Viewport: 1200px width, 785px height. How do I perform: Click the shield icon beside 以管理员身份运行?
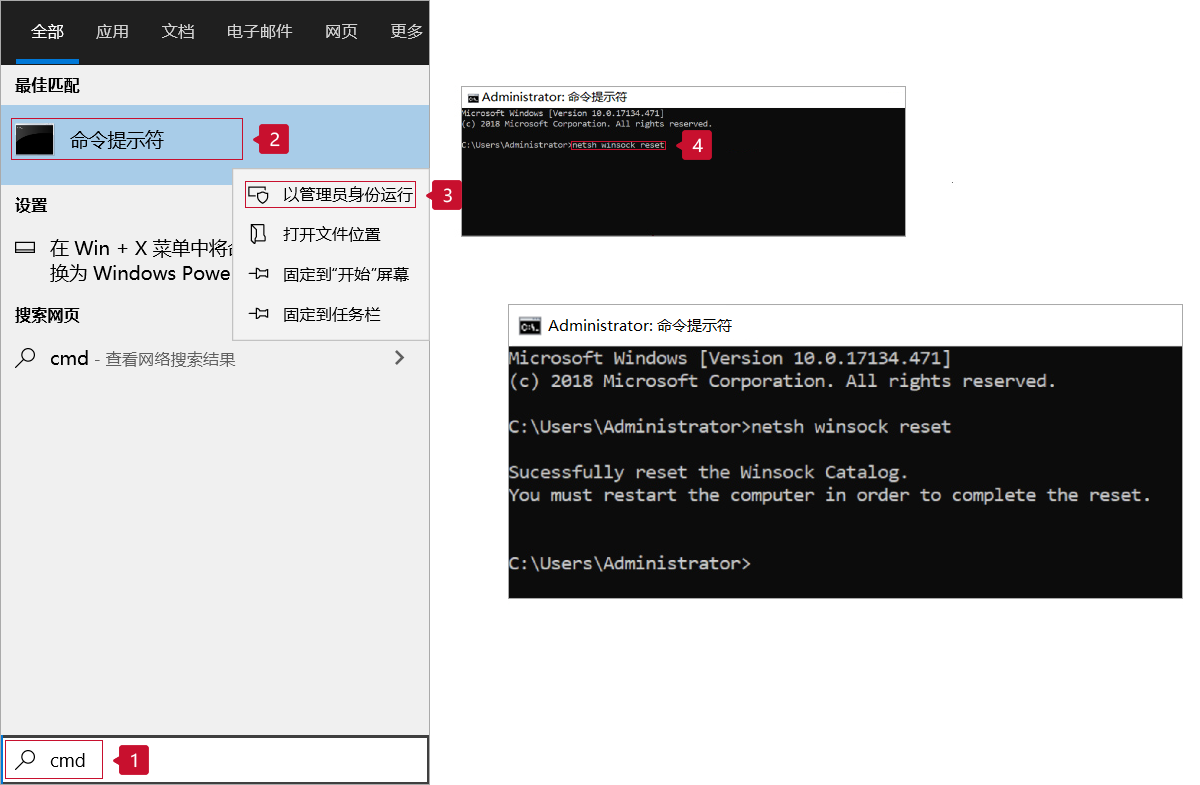259,194
